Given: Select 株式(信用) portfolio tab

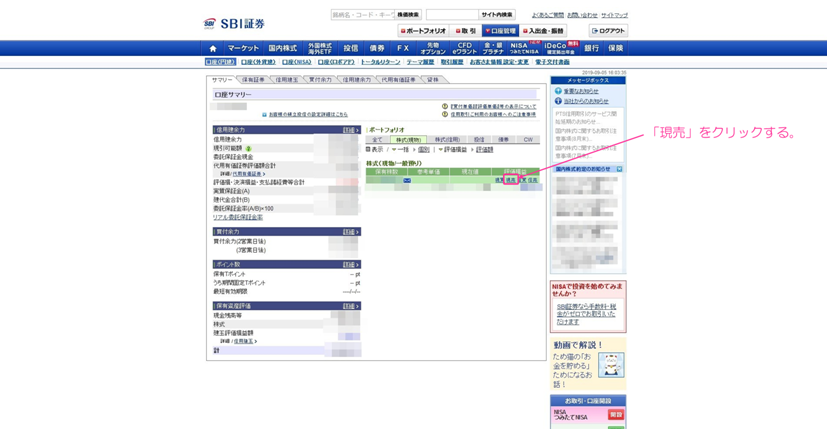Looking at the screenshot, I should point(446,140).
